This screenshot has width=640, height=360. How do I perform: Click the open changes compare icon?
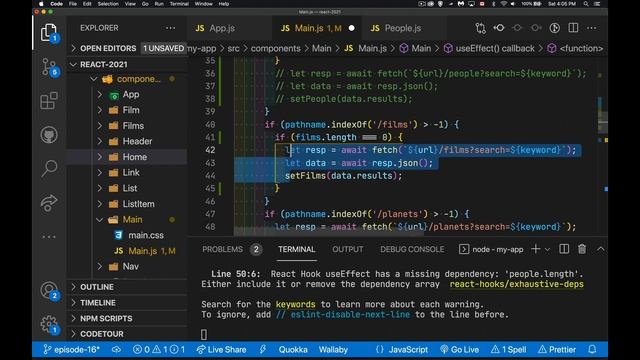click(x=480, y=28)
